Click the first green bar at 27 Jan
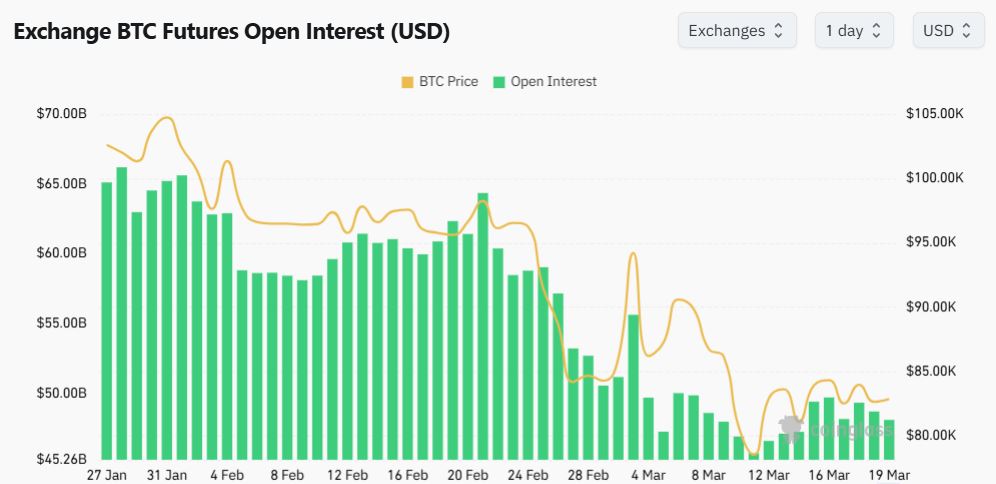This screenshot has height=484, width=996. [x=107, y=320]
